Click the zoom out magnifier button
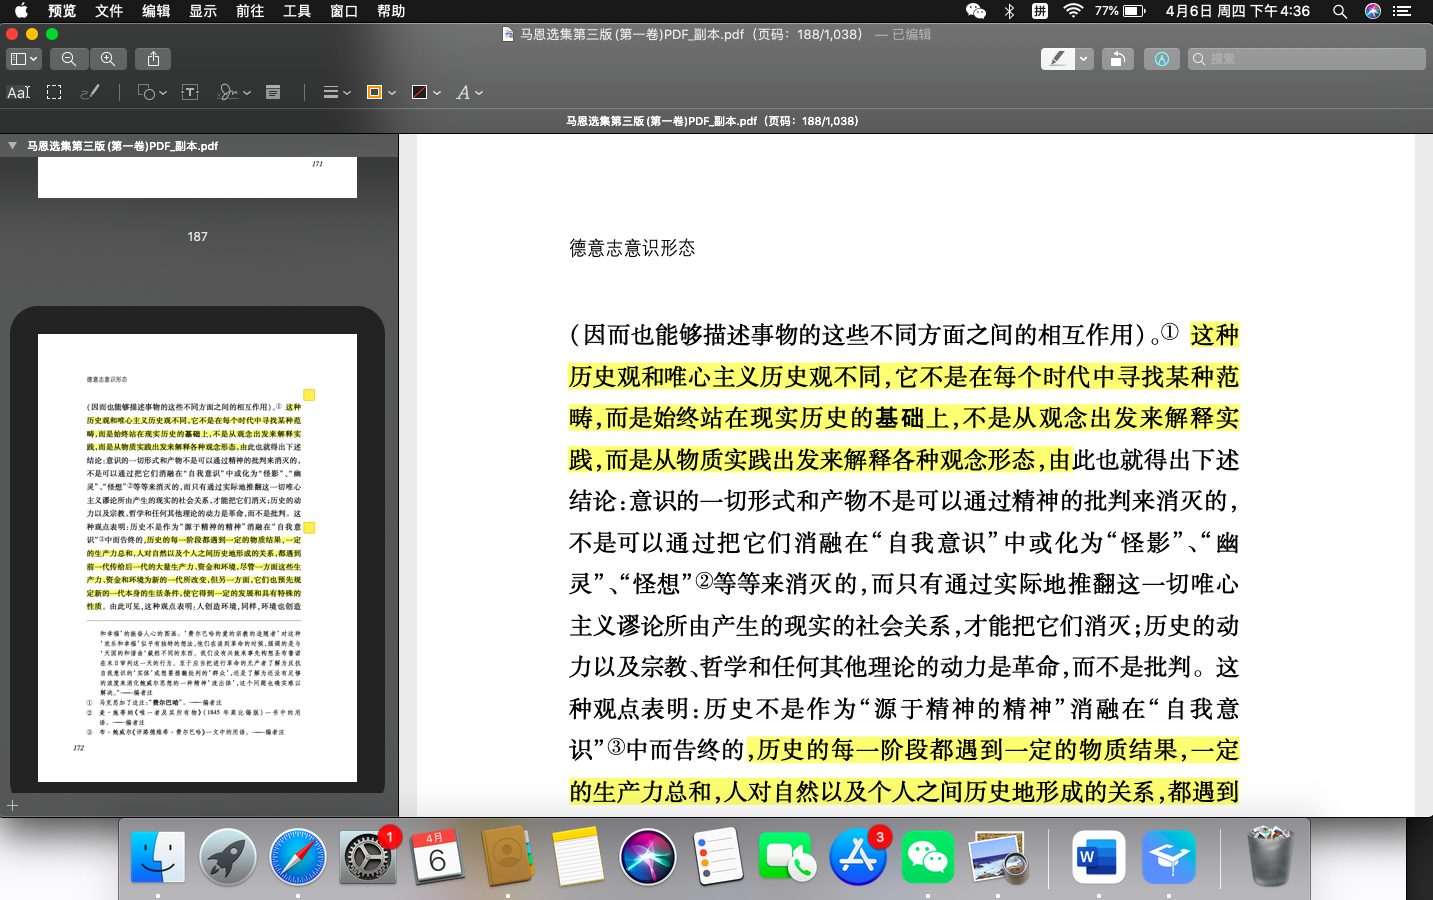The height and width of the screenshot is (900, 1433). pos(68,59)
